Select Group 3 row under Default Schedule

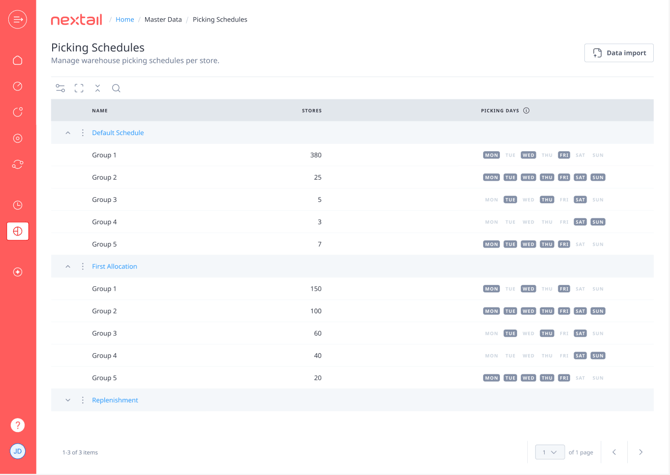tap(352, 199)
